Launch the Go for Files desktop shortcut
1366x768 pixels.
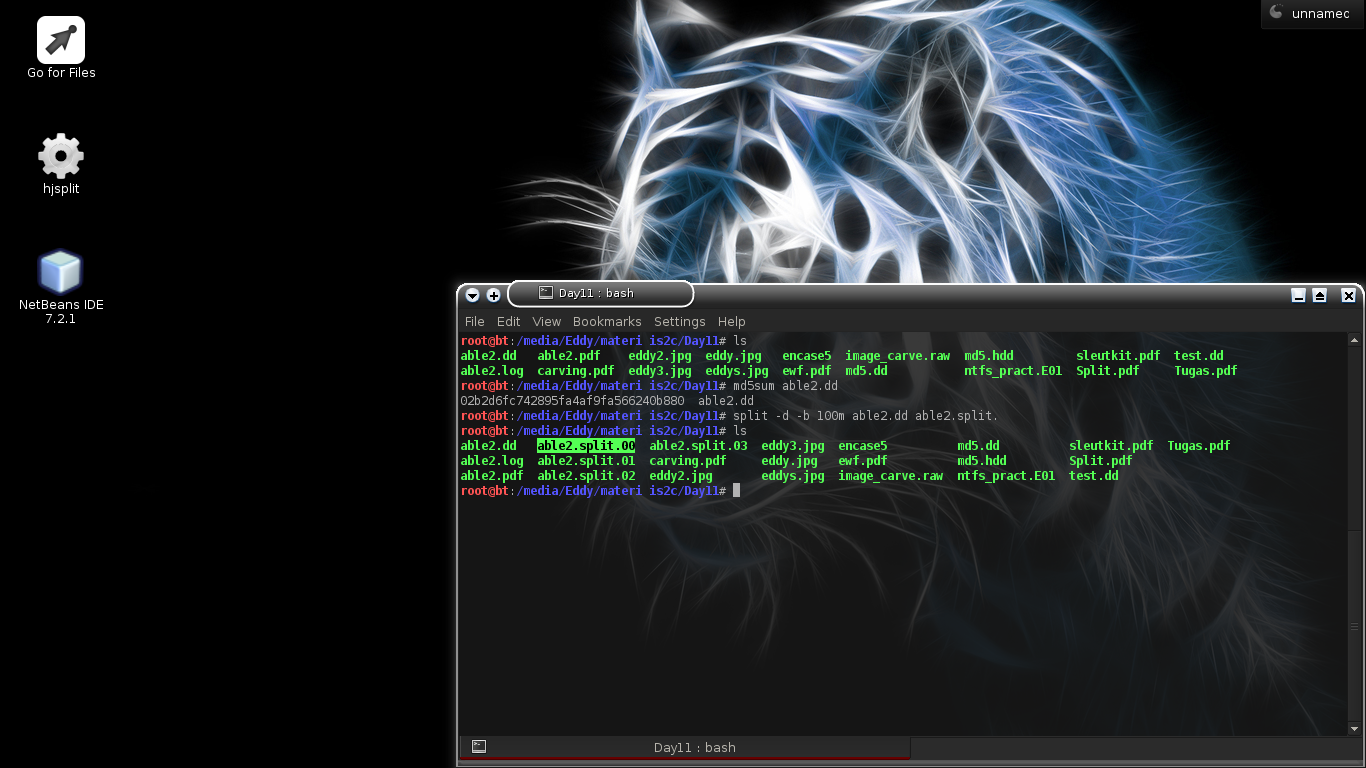(x=60, y=40)
